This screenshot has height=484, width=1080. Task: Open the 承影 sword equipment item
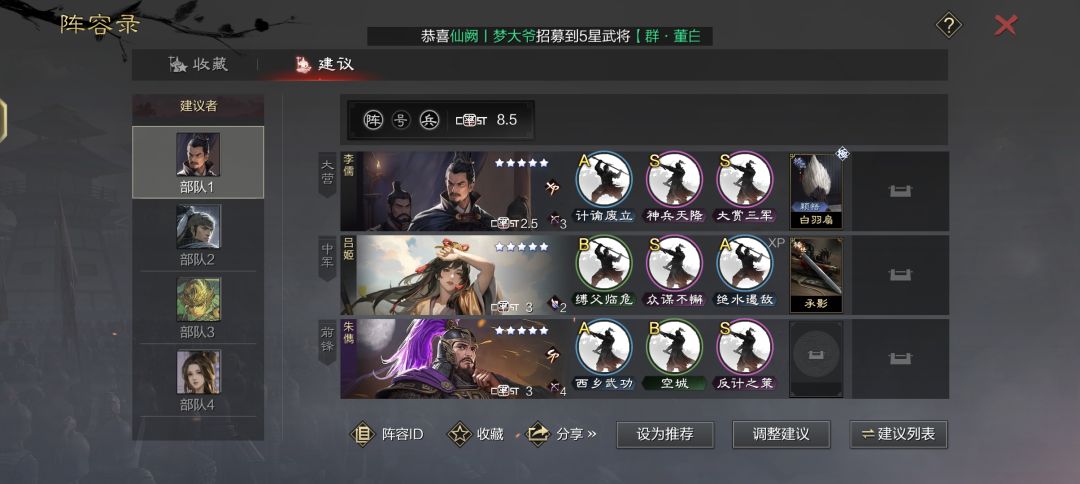pos(816,275)
